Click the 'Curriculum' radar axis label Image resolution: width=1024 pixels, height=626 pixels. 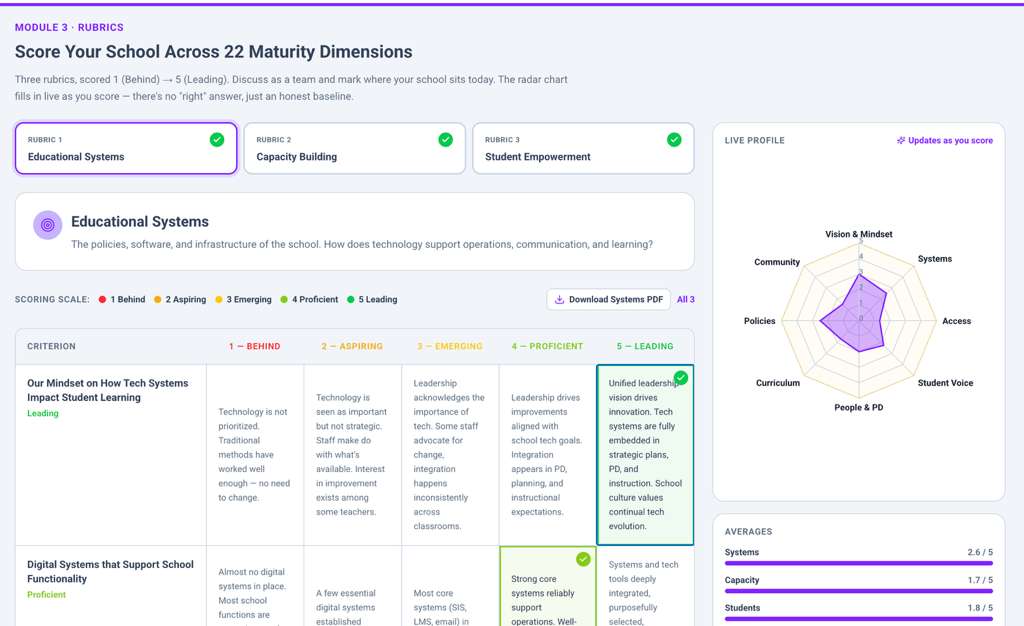point(778,383)
